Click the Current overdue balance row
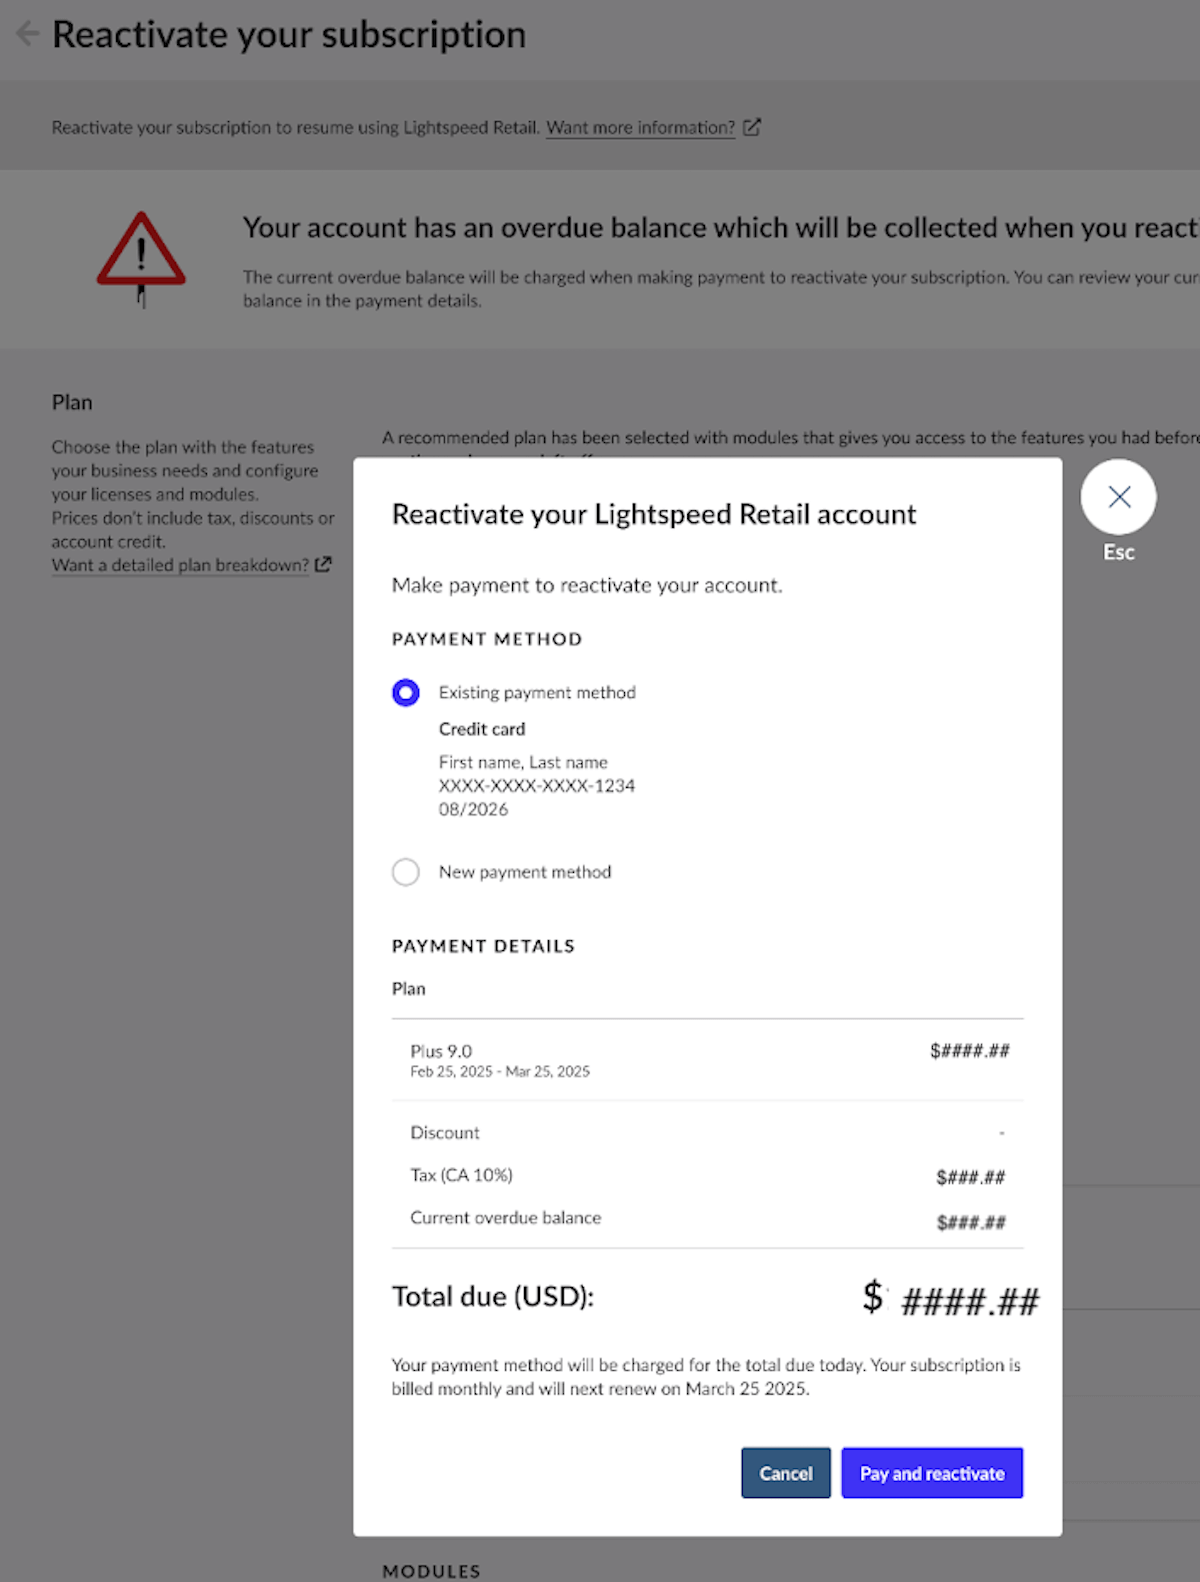Screen dimensions: 1200x1582 click(x=506, y=1218)
